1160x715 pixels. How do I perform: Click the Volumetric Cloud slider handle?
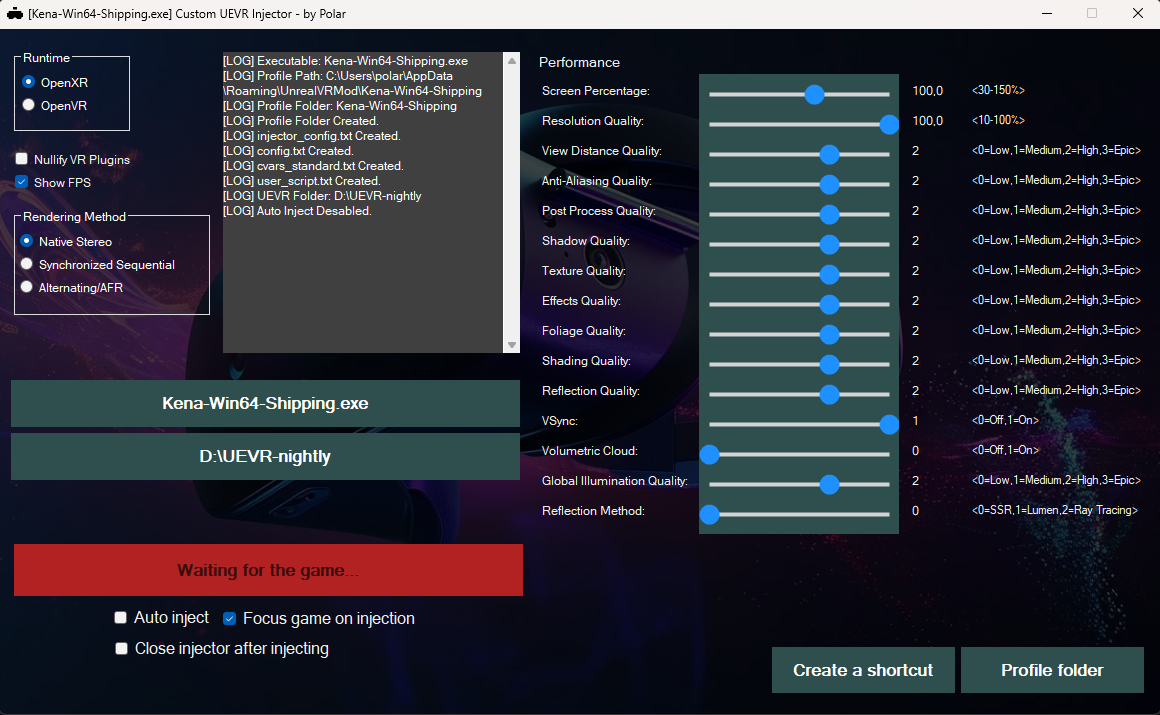[709, 454]
